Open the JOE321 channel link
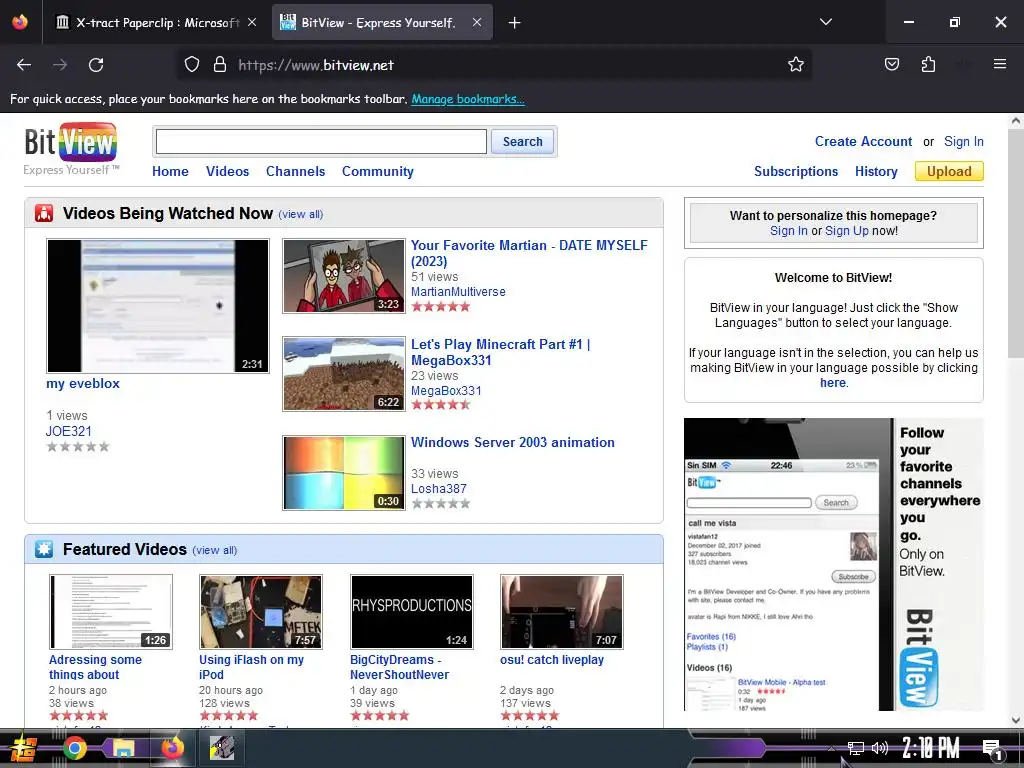This screenshot has width=1024, height=768. coord(69,431)
